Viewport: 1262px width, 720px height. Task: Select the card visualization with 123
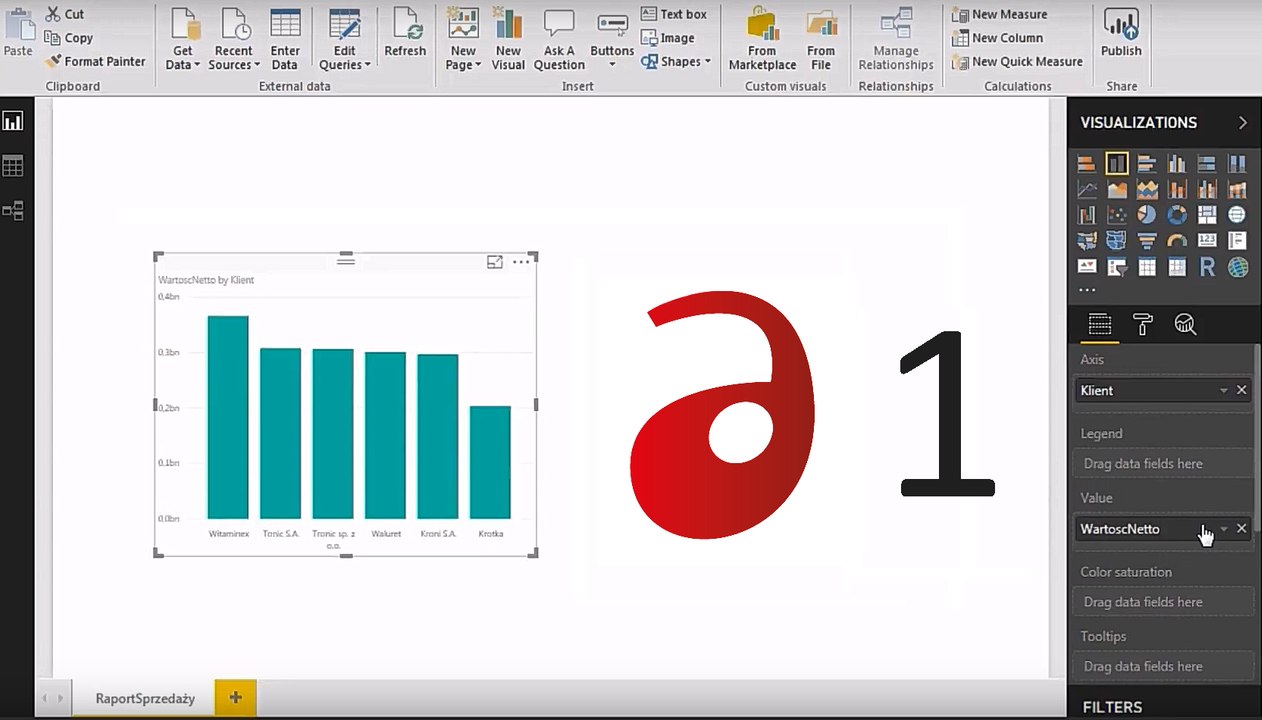1207,241
